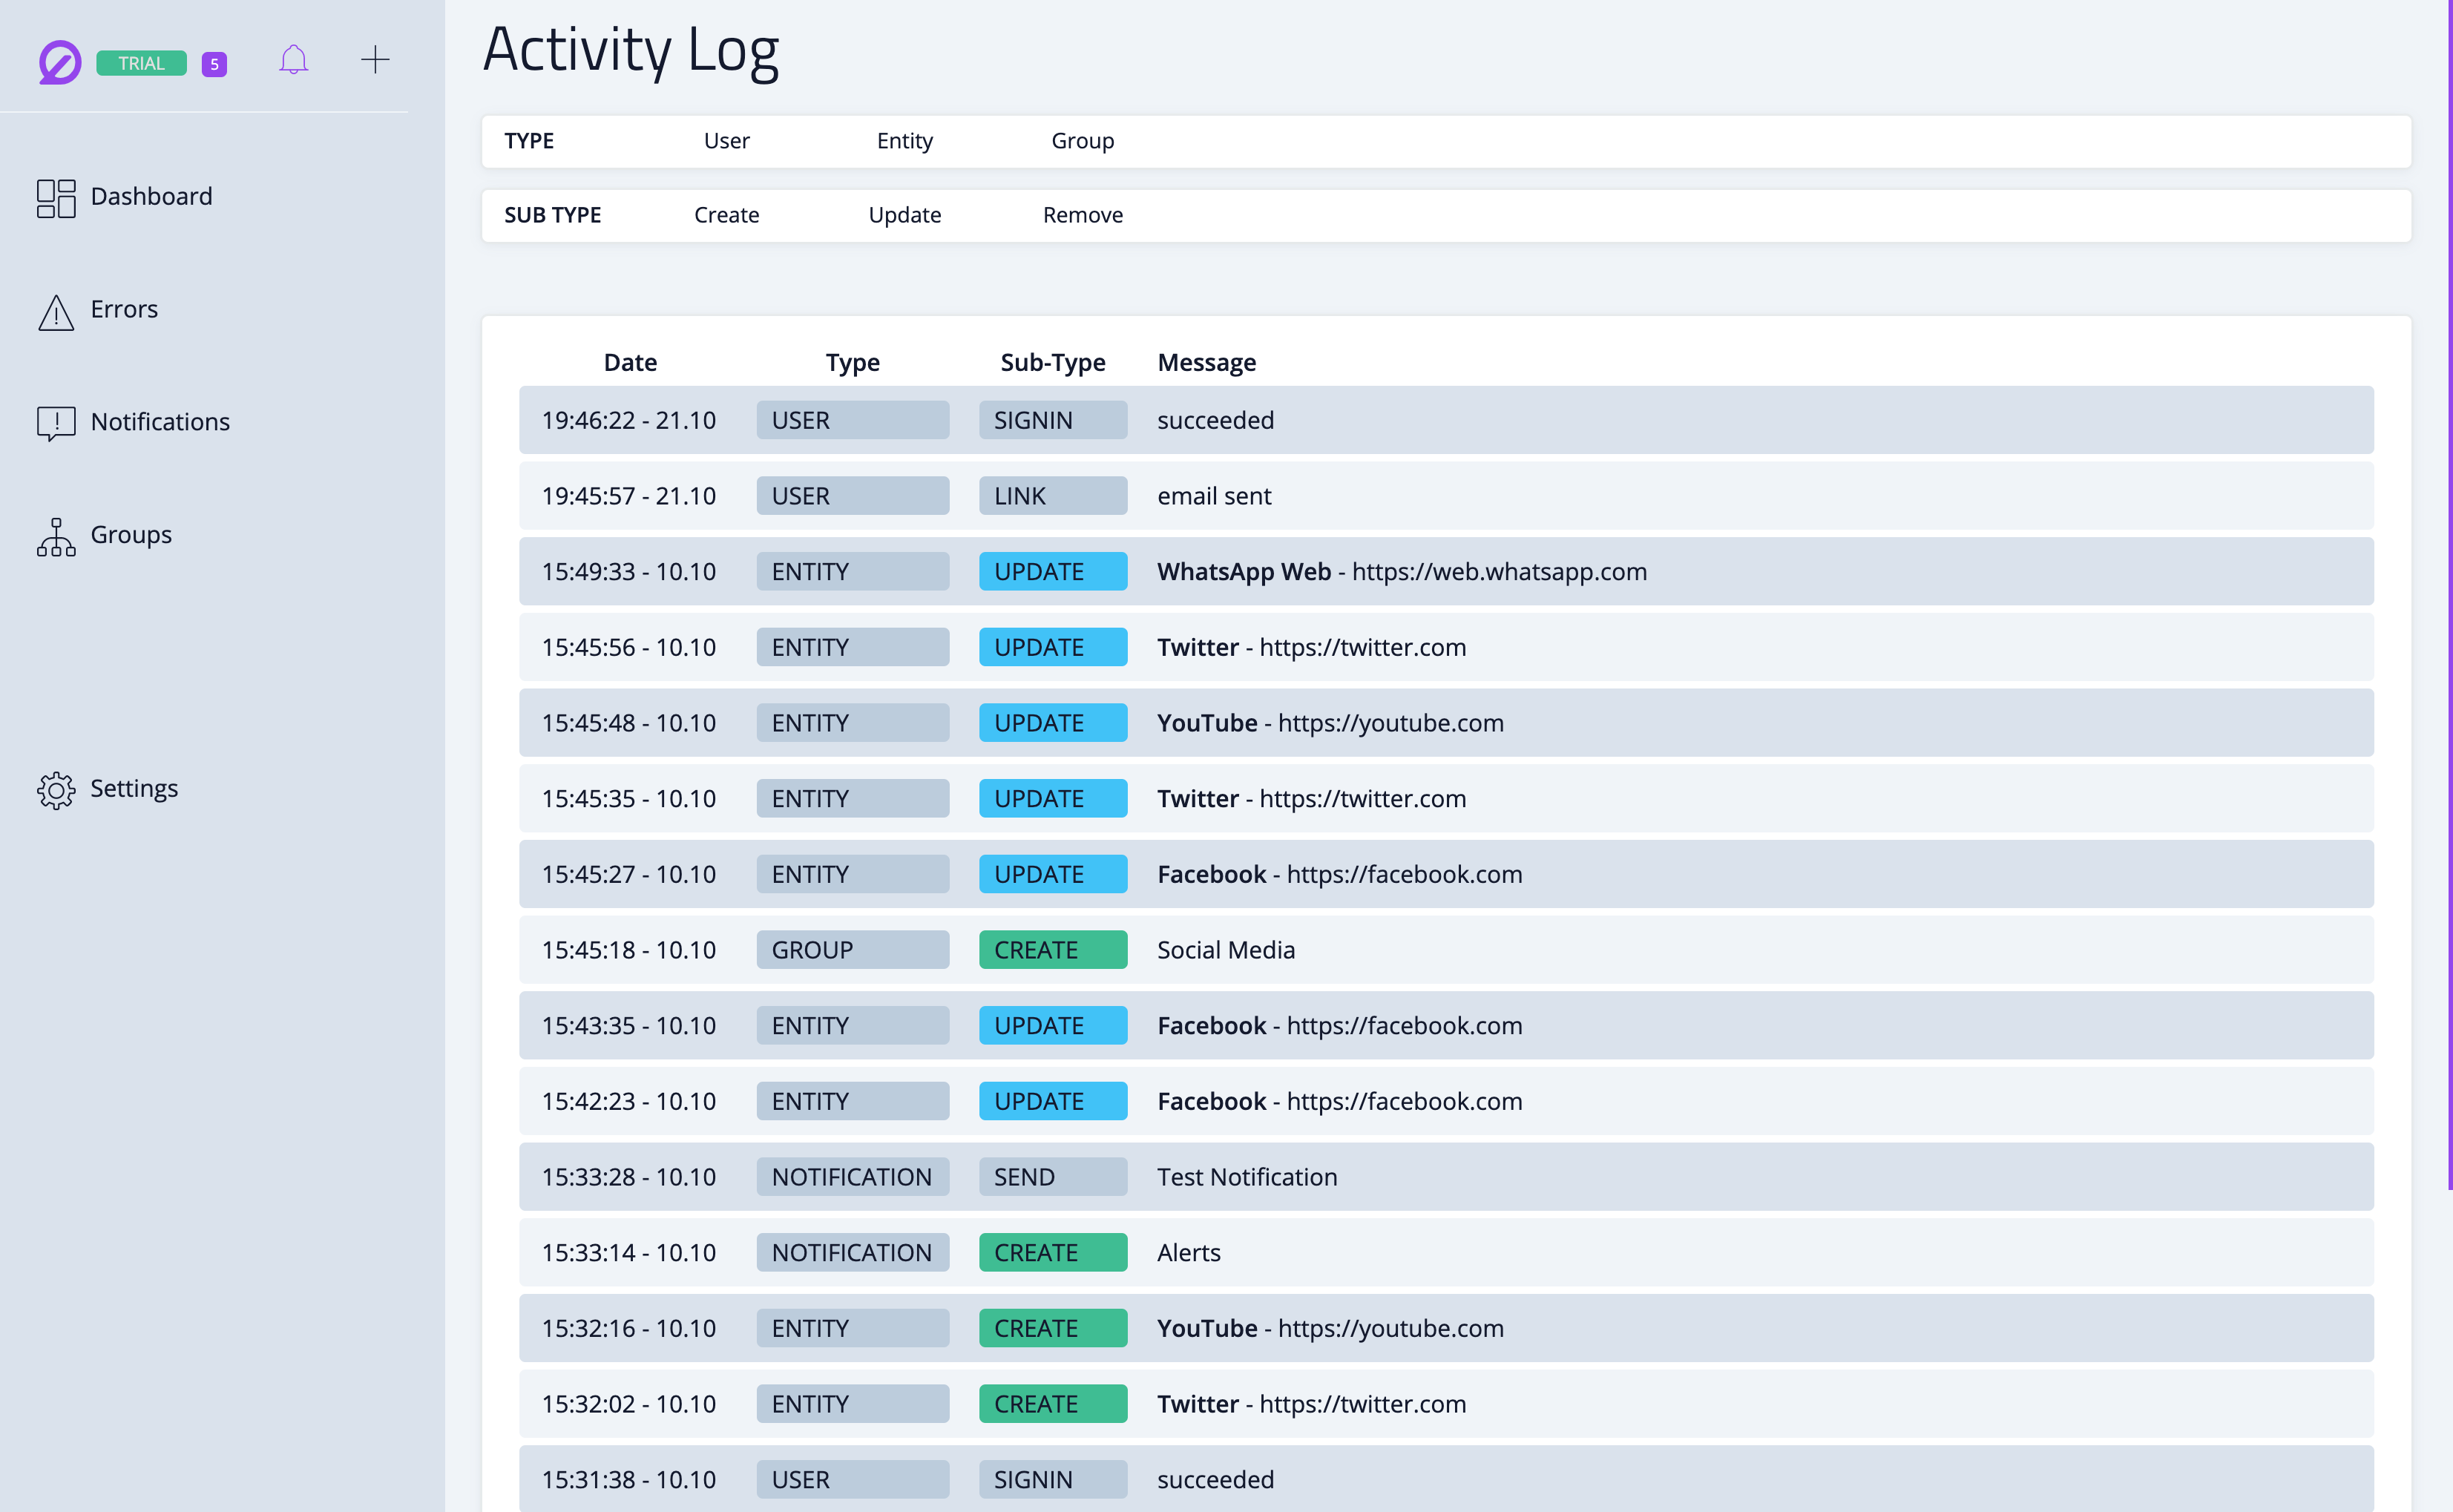This screenshot has width=2453, height=1512.
Task: Toggle the User type filter
Action: pyautogui.click(x=726, y=141)
